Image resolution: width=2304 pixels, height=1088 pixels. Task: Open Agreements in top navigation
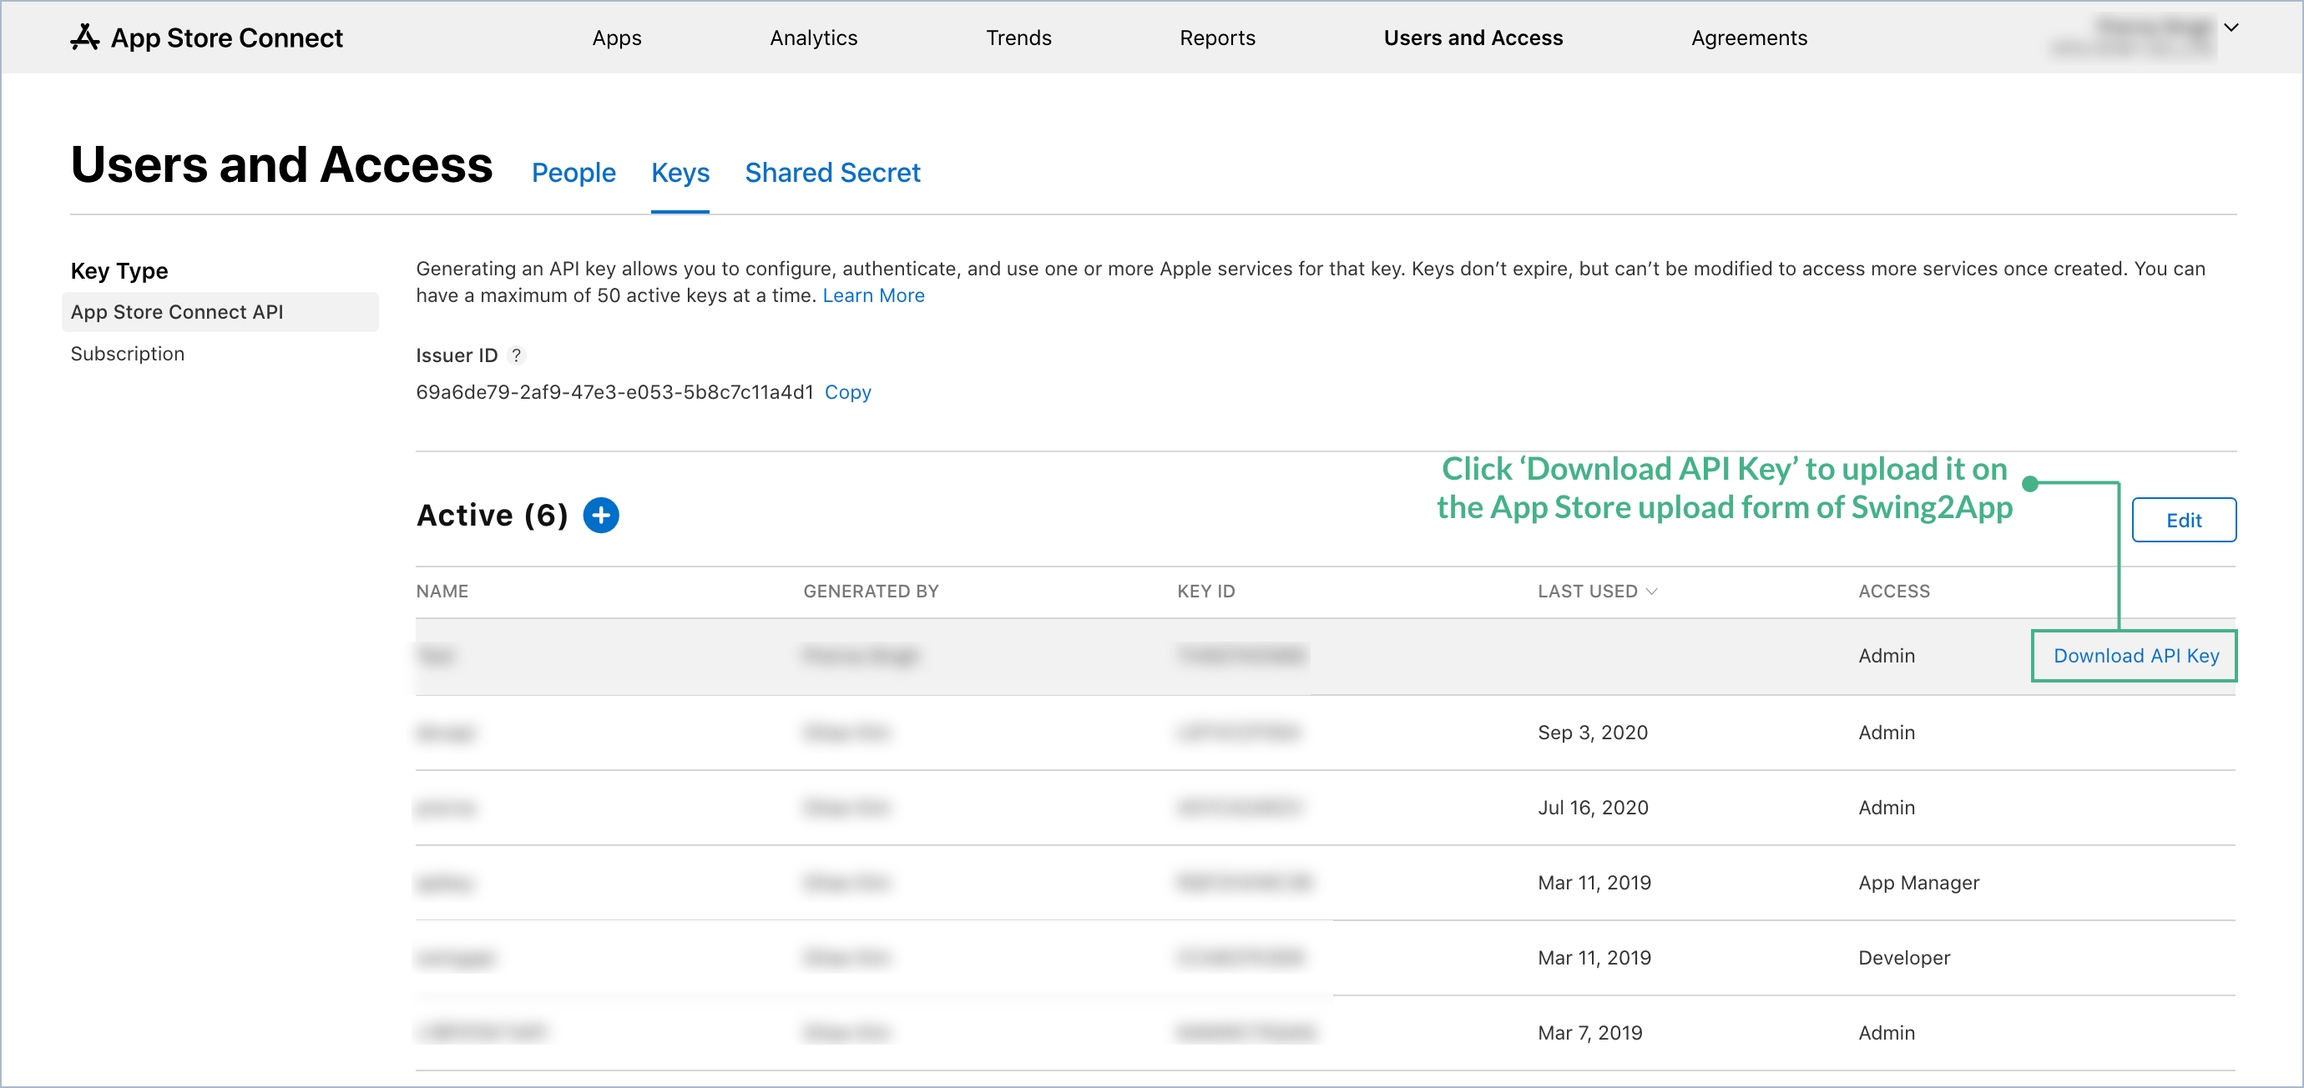click(x=1749, y=37)
